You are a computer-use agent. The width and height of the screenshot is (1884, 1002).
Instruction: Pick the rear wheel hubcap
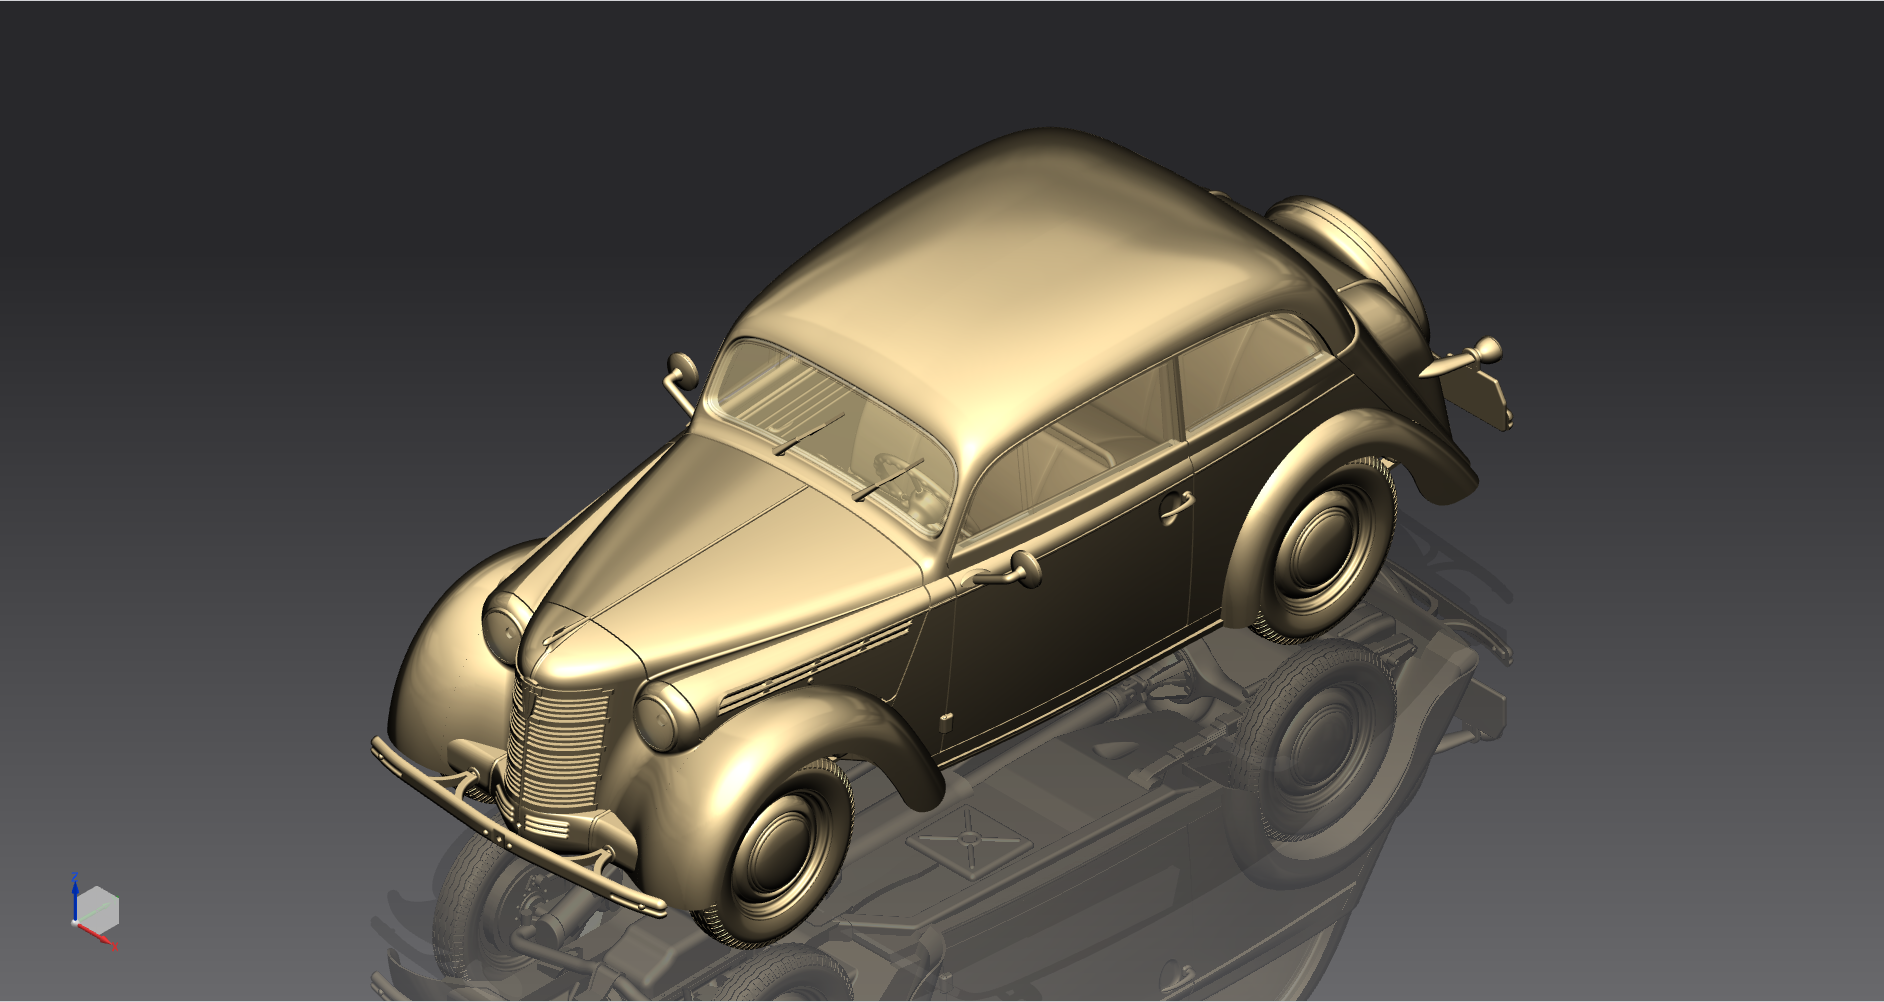click(1322, 545)
